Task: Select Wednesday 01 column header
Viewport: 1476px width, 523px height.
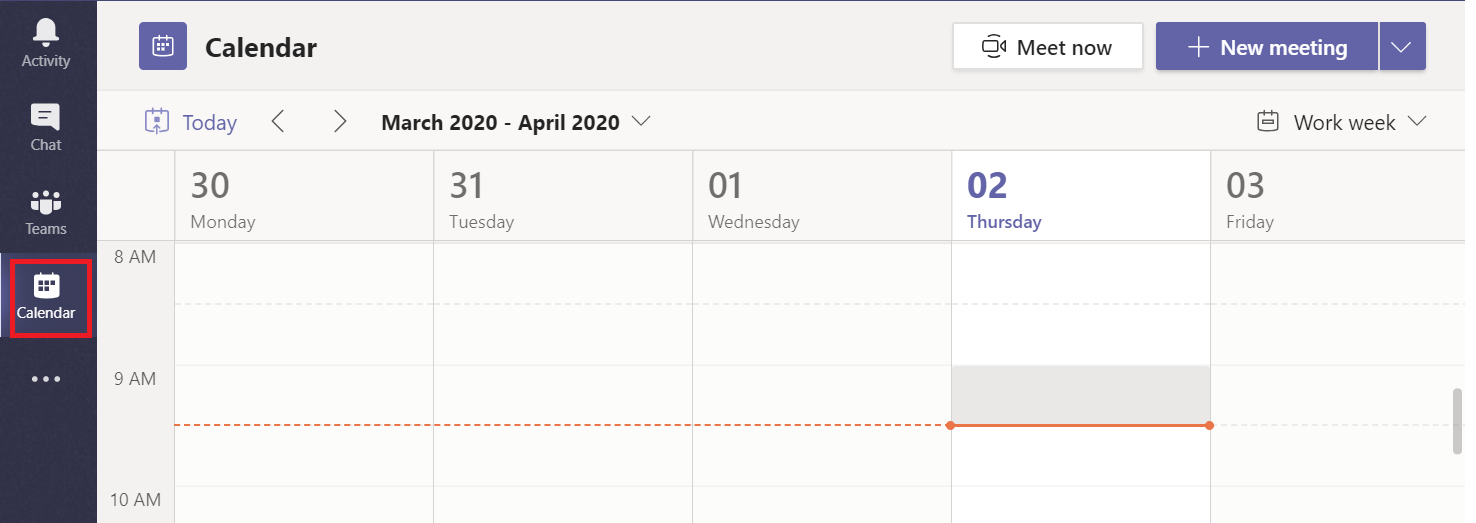Action: point(822,196)
